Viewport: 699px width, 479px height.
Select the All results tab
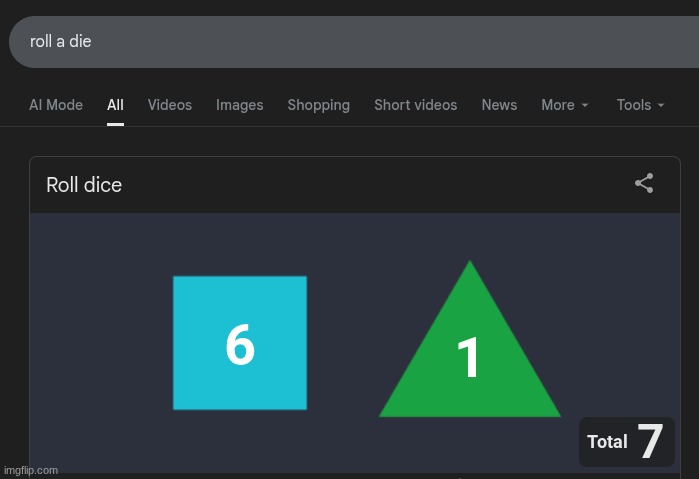pyautogui.click(x=116, y=105)
